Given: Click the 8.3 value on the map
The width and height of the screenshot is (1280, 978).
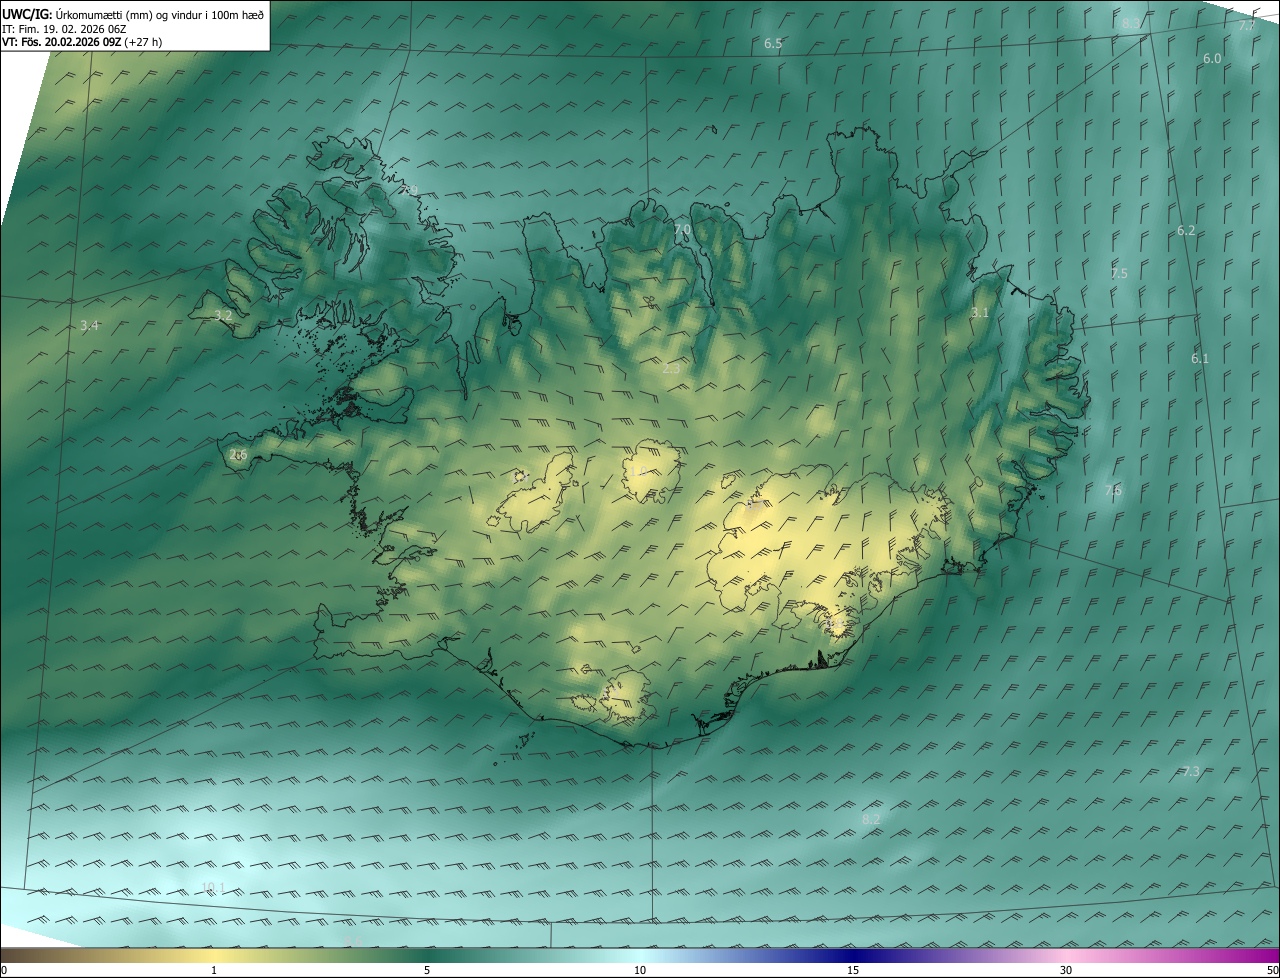Looking at the screenshot, I should (x=1131, y=24).
